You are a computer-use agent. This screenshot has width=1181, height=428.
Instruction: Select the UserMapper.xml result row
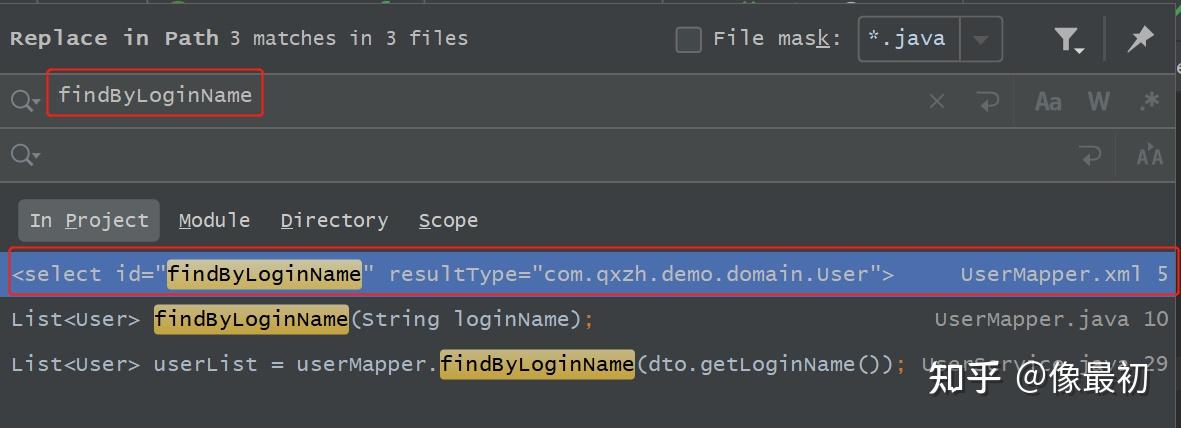point(590,274)
